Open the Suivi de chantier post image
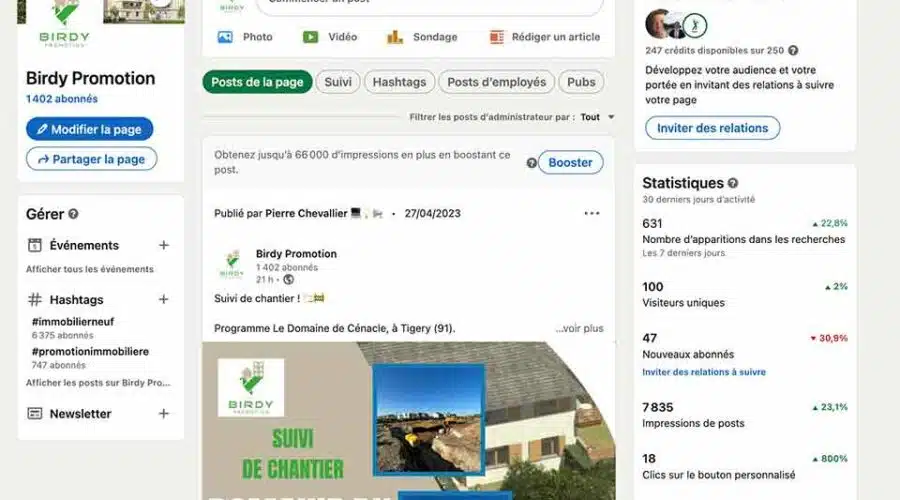 click(x=408, y=421)
